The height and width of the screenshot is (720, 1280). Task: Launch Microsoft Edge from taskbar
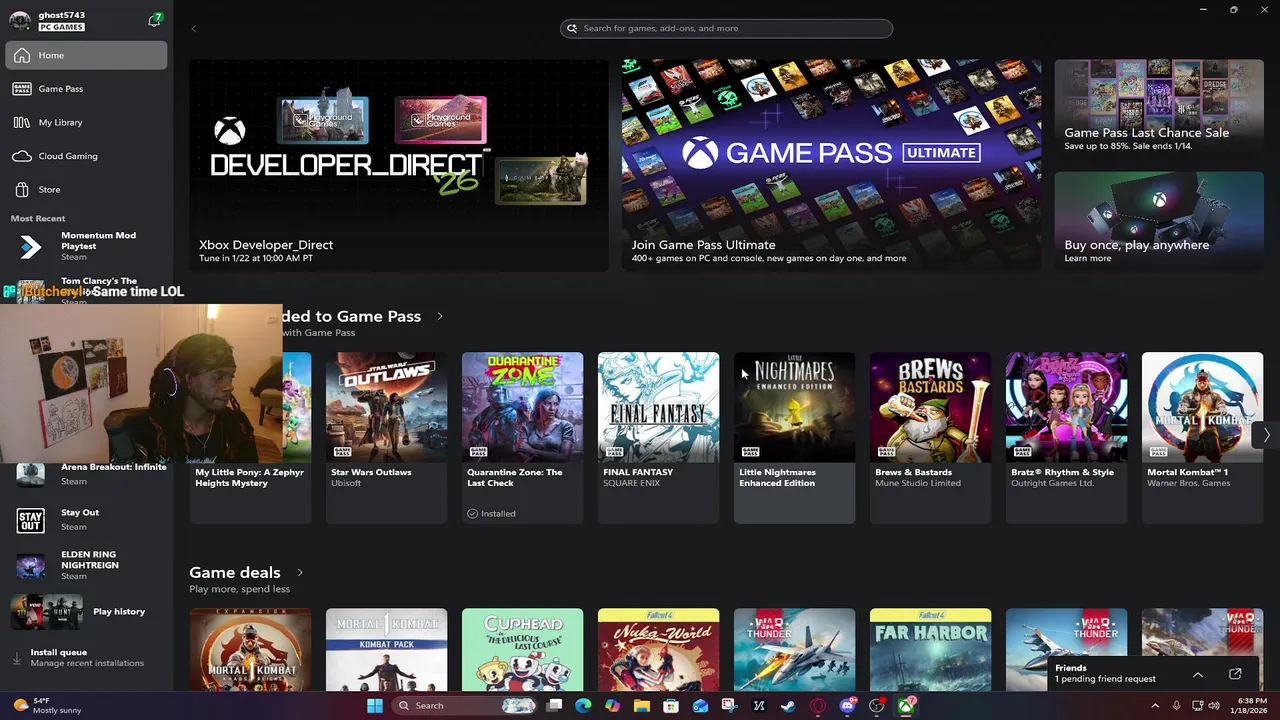[x=583, y=705]
